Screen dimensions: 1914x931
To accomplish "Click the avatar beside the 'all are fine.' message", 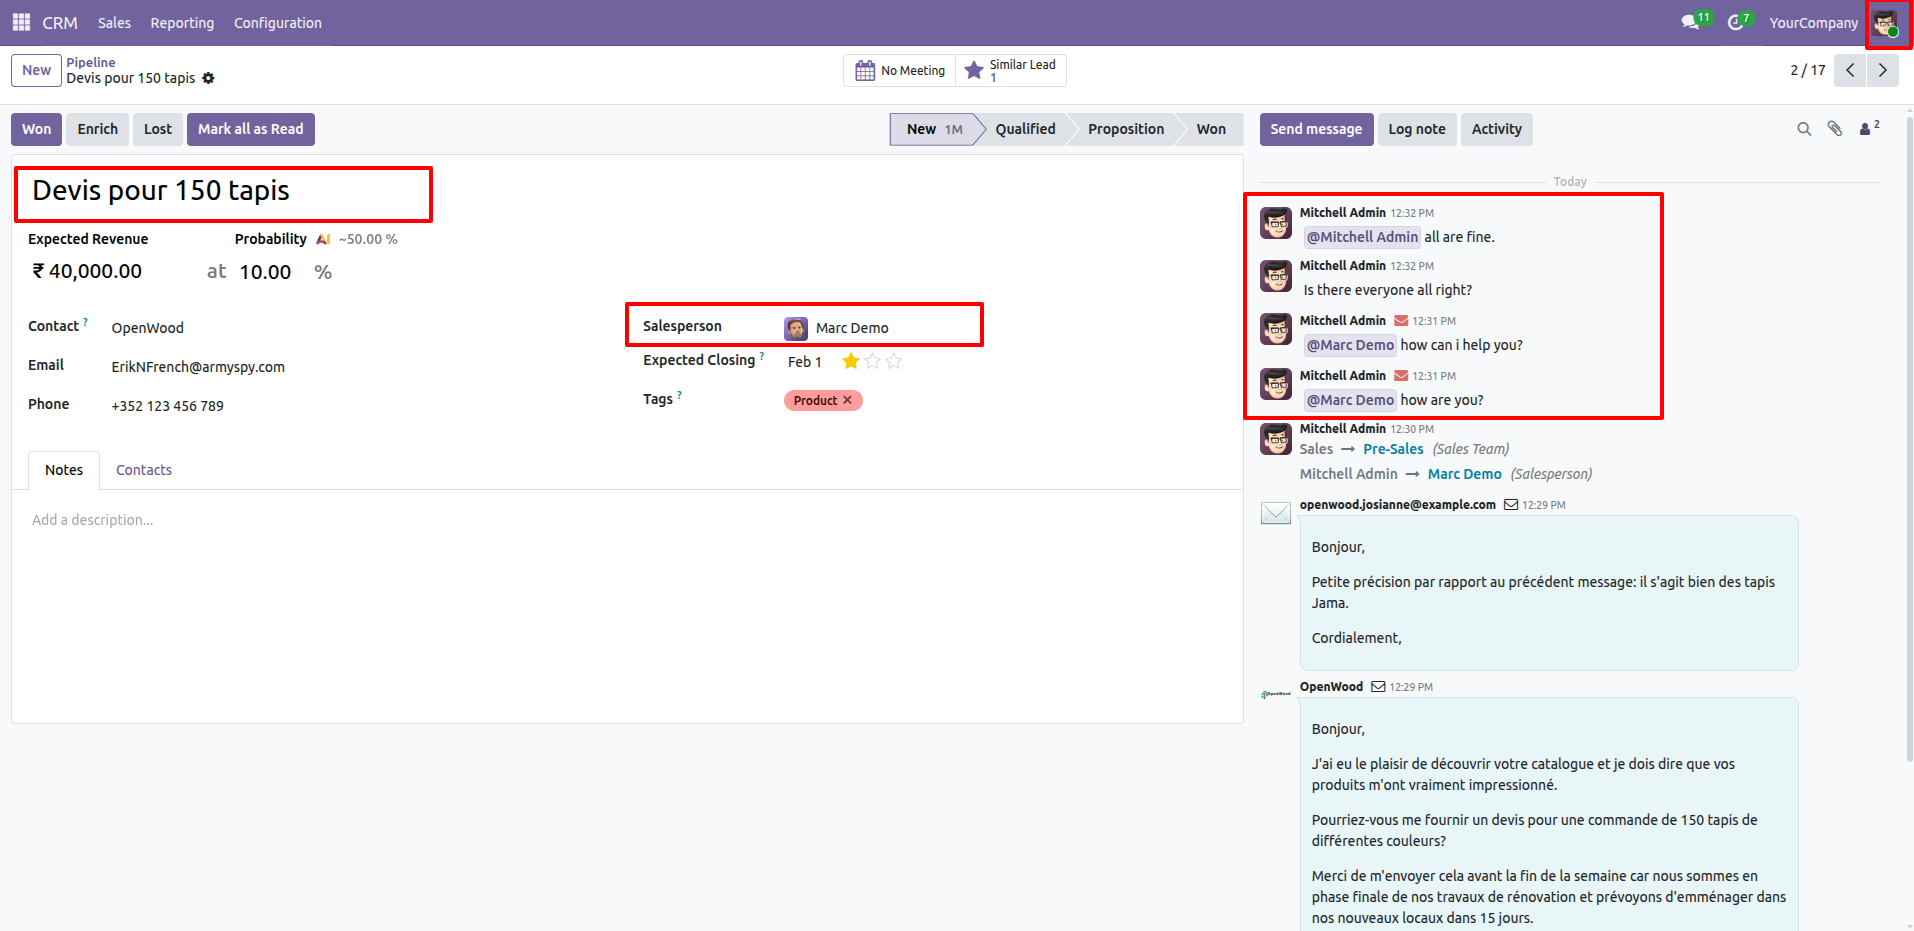I will (1276, 223).
